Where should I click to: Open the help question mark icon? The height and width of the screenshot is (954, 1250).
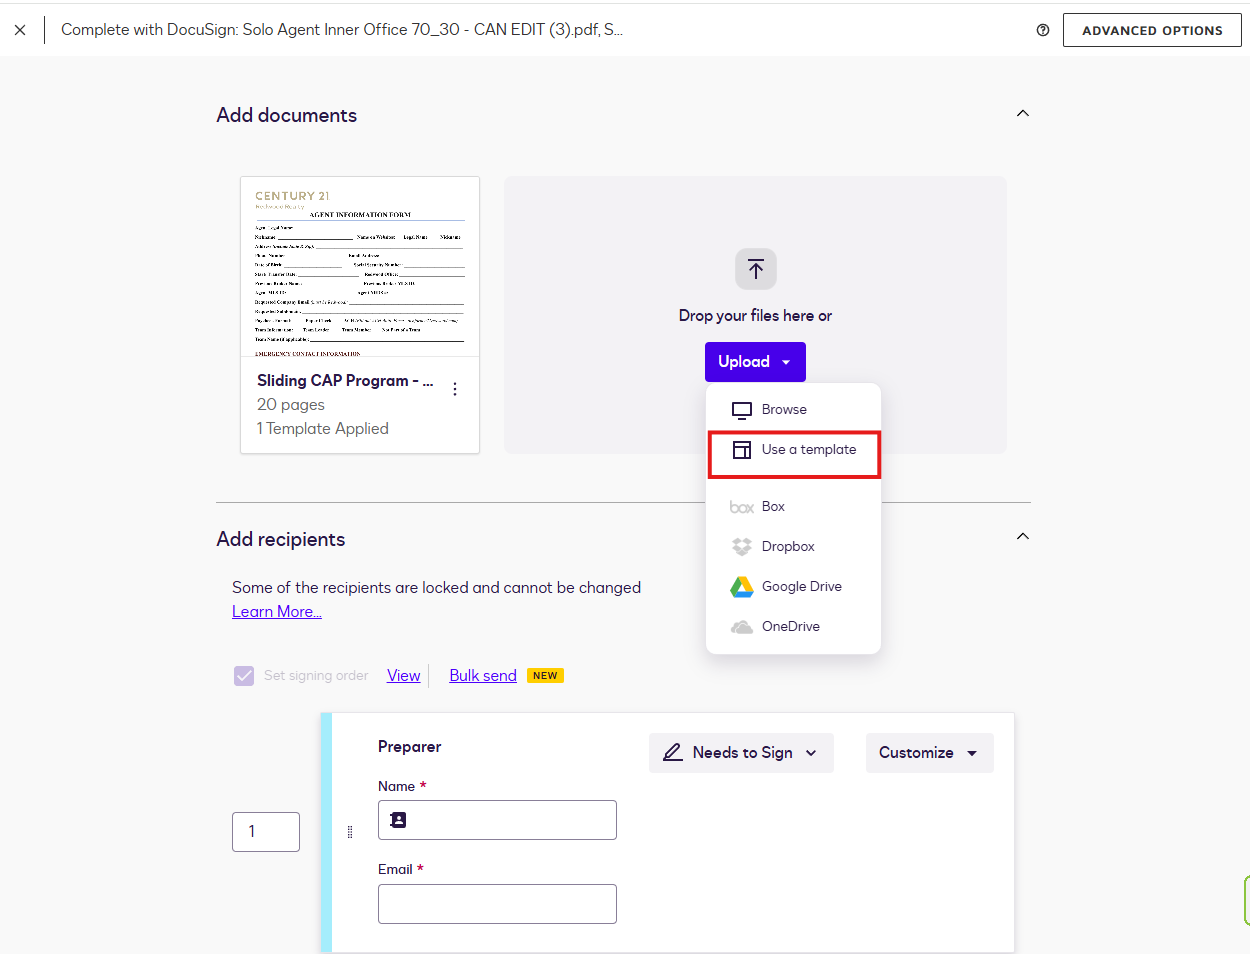click(1043, 30)
